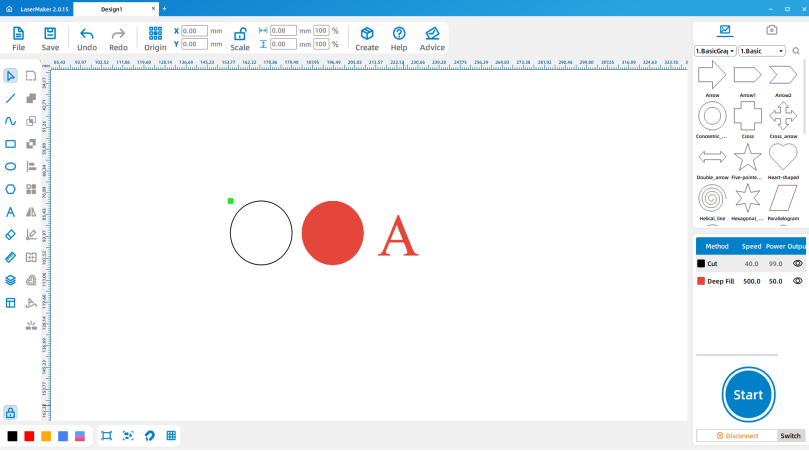Click the Undo icon
This screenshot has width=809, height=451.
pos(87,38)
